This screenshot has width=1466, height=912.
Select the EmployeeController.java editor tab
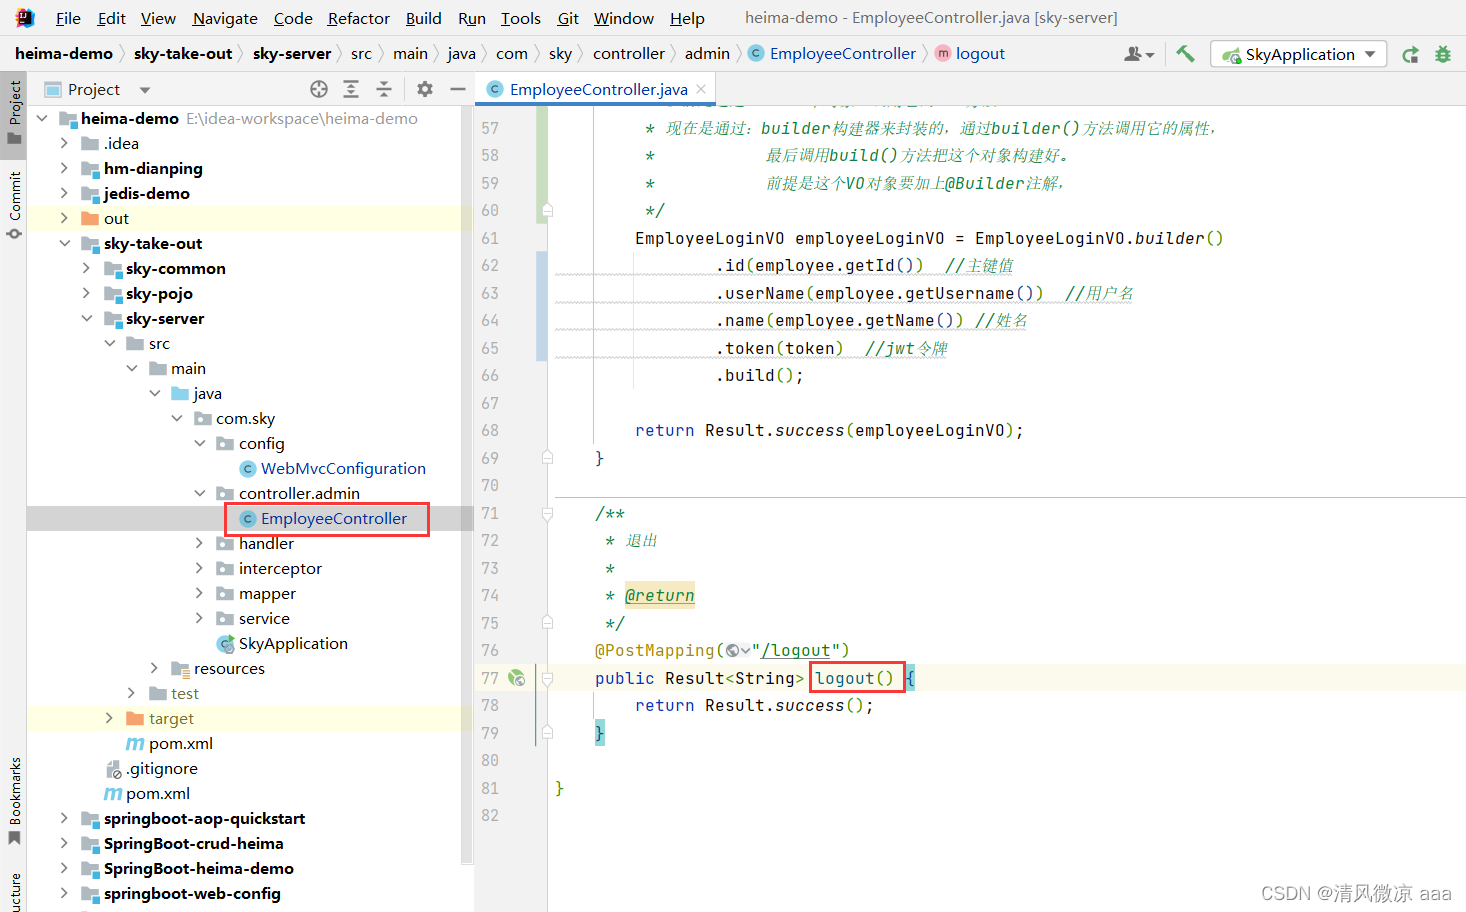pos(598,89)
